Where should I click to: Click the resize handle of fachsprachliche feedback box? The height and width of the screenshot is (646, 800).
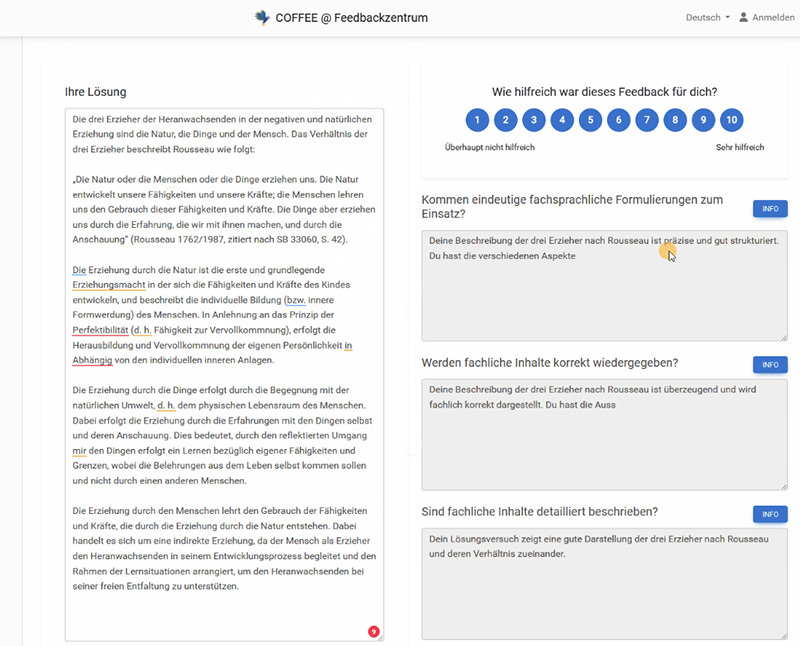pos(784,337)
